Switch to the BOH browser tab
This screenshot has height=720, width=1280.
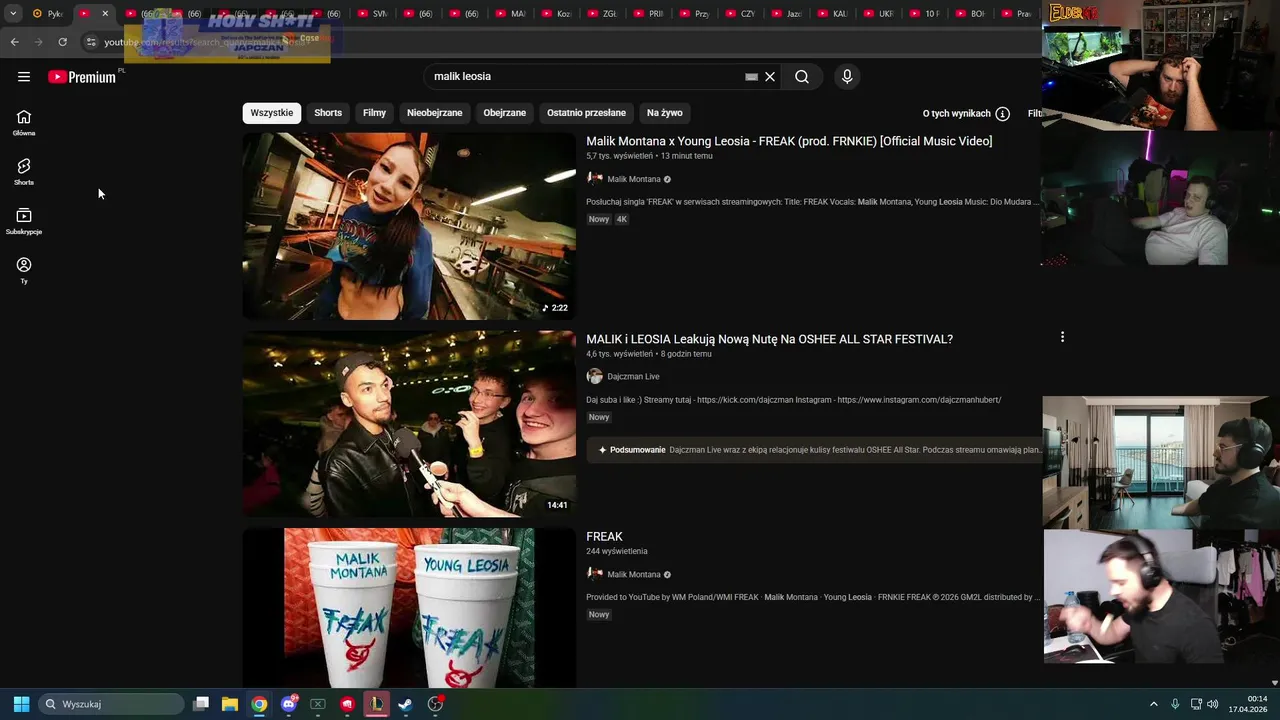[969, 13]
